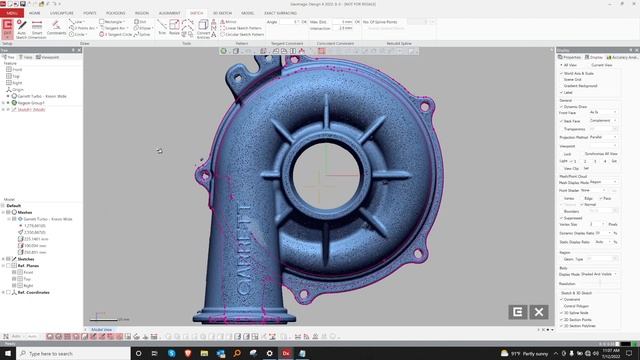The width and height of the screenshot is (640, 360).
Task: Select the 3 Tangent Circle tool
Action: click(116, 35)
